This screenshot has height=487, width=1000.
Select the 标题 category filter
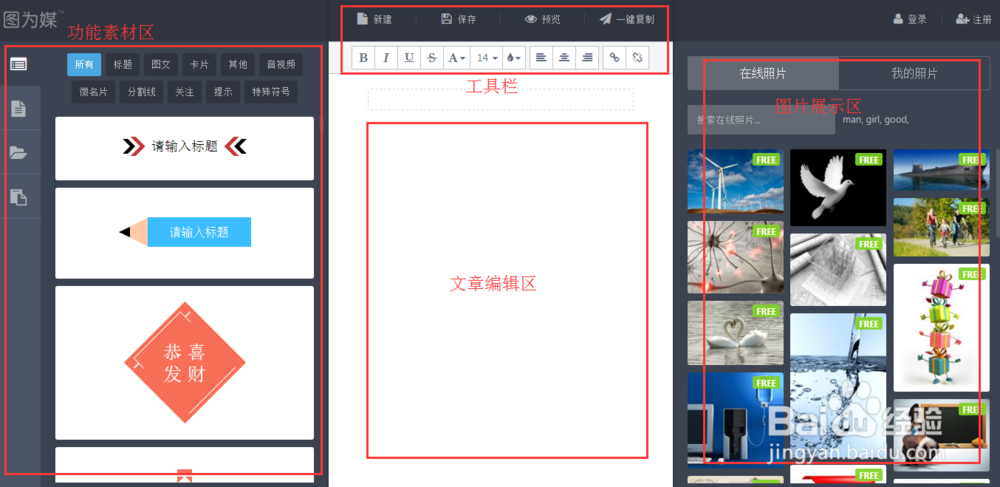[x=122, y=64]
